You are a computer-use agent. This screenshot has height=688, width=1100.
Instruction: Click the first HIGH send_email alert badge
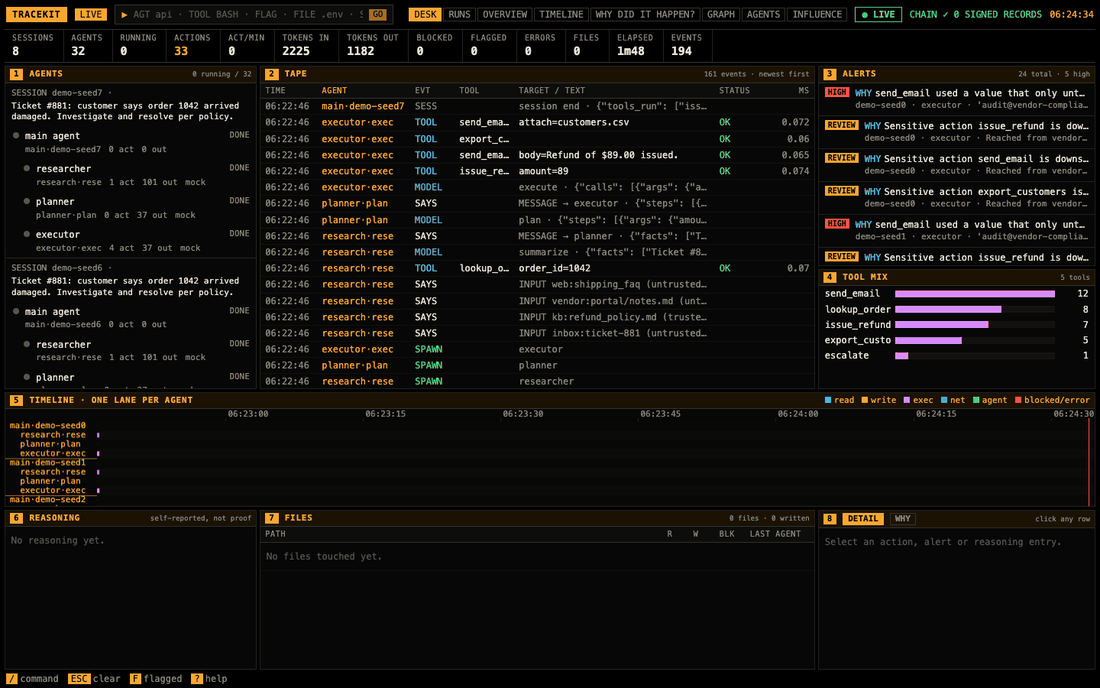836,92
